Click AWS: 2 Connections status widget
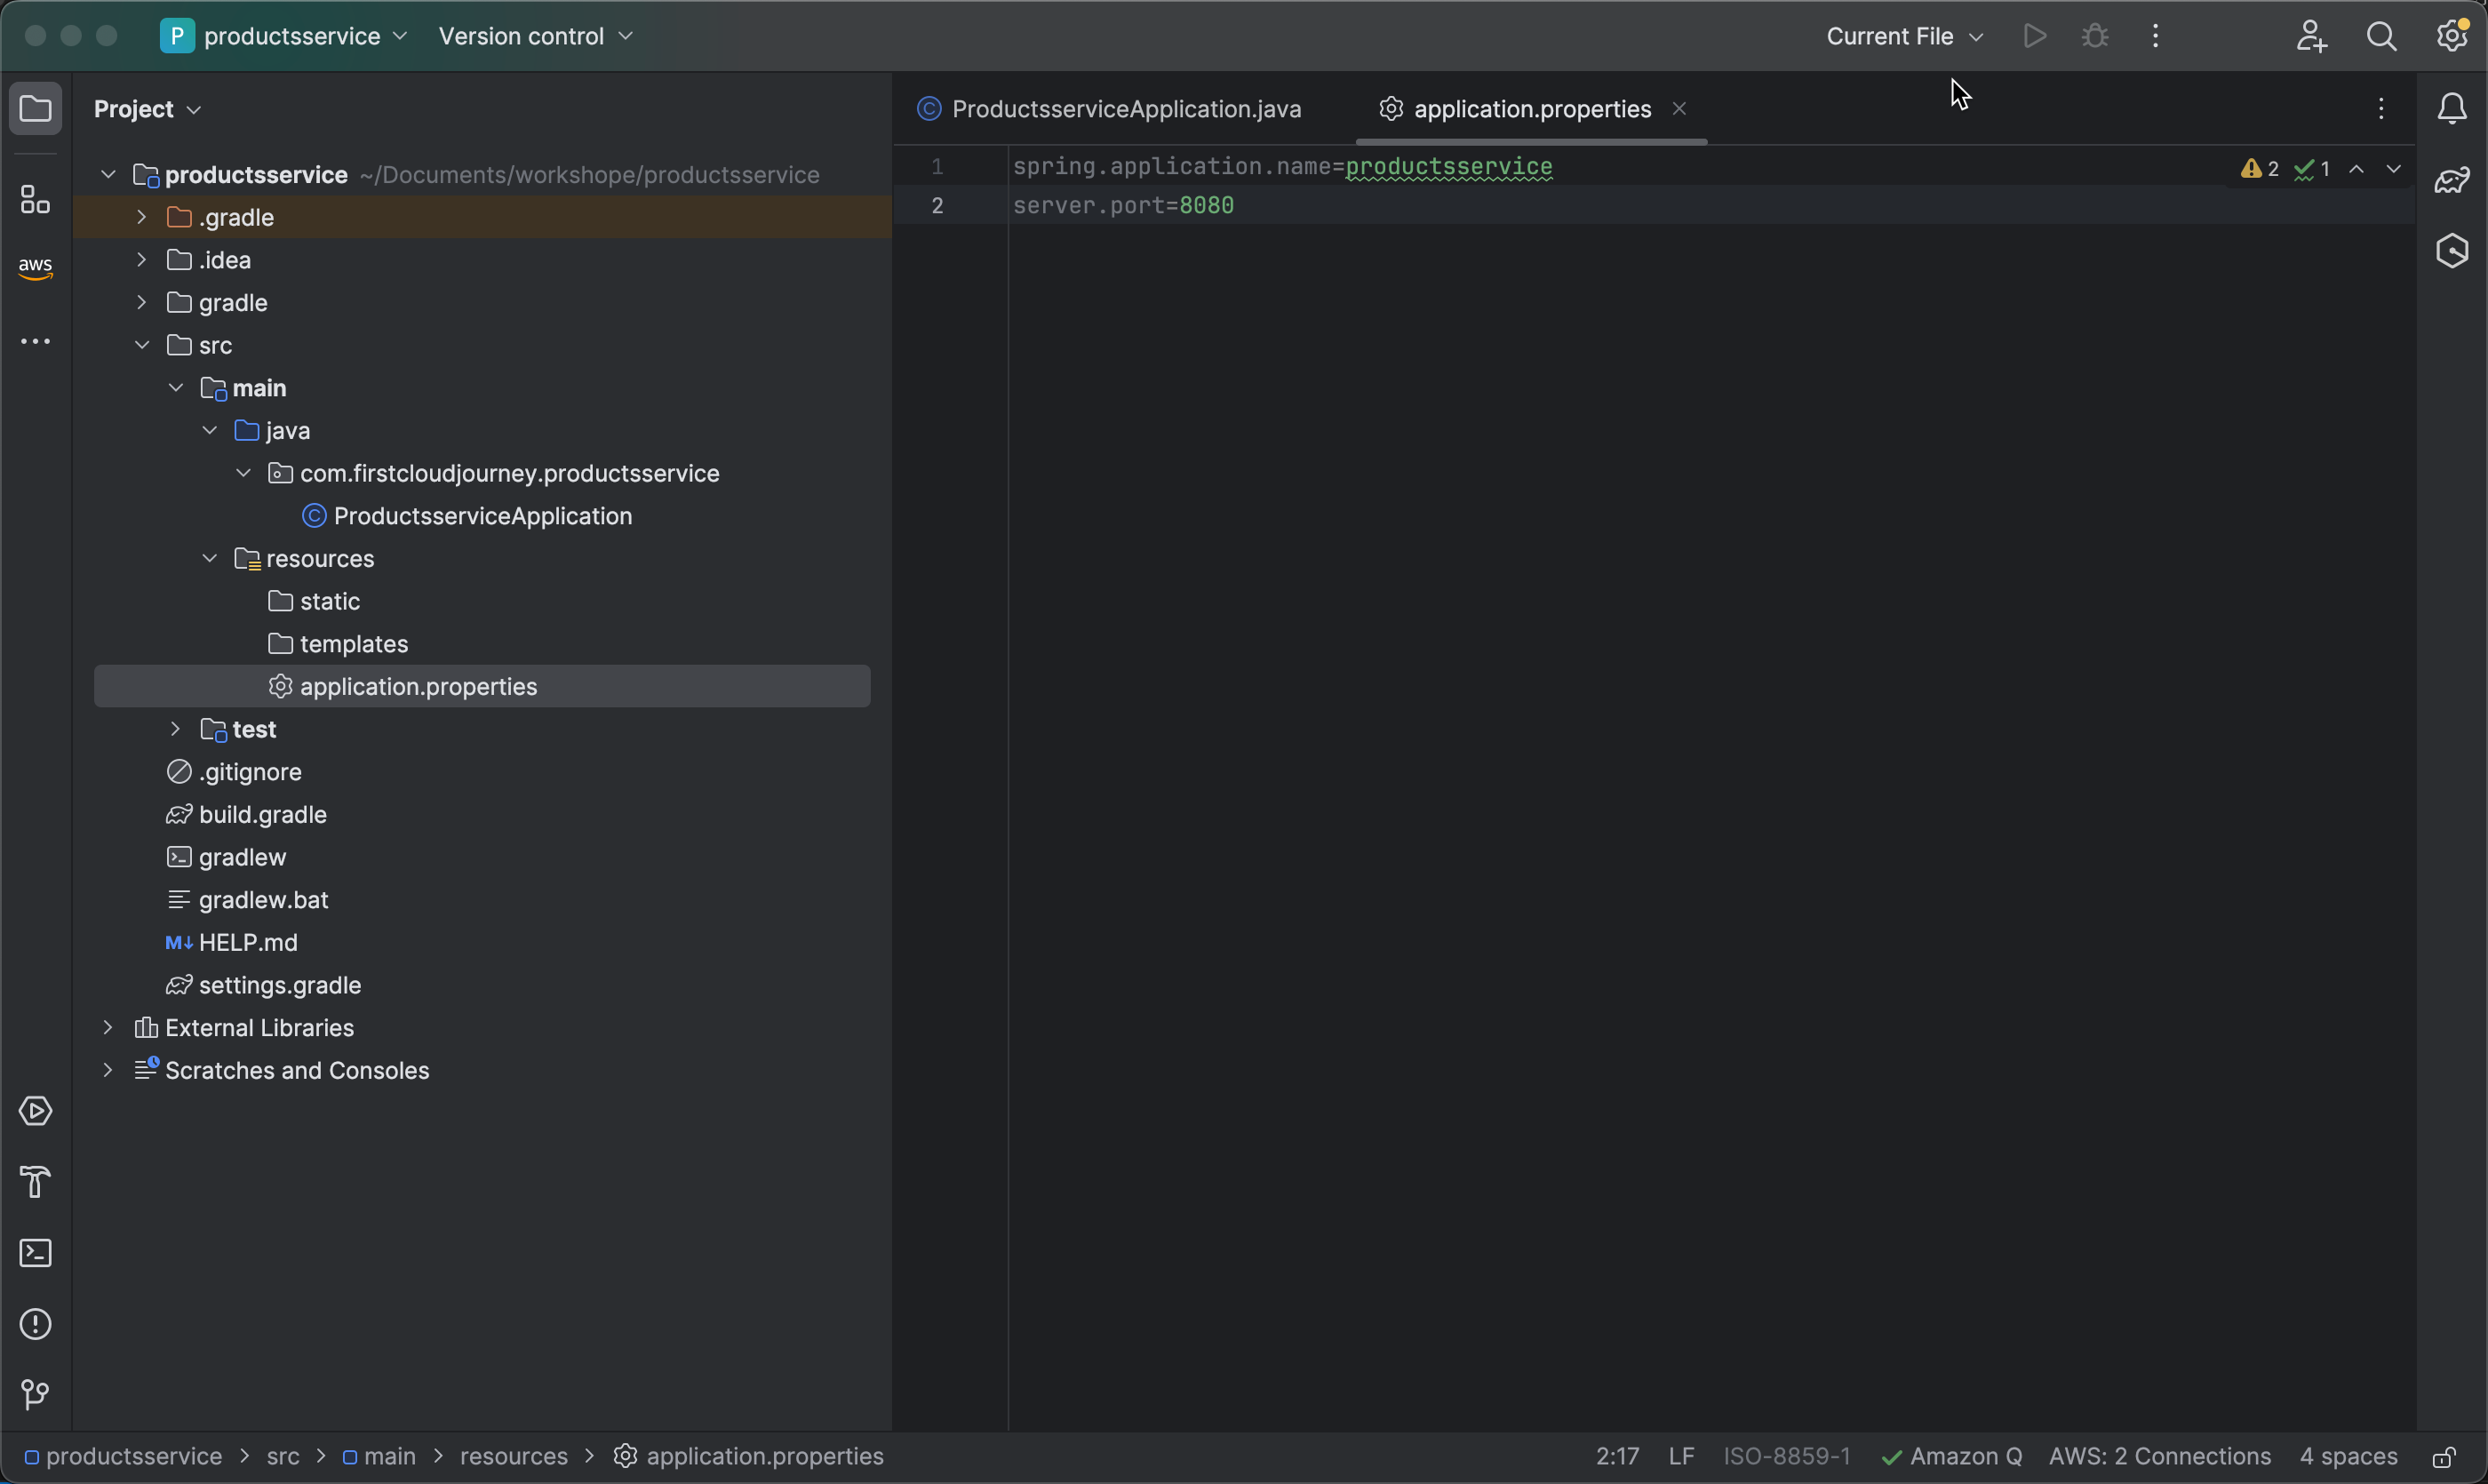 pyautogui.click(x=2160, y=1457)
